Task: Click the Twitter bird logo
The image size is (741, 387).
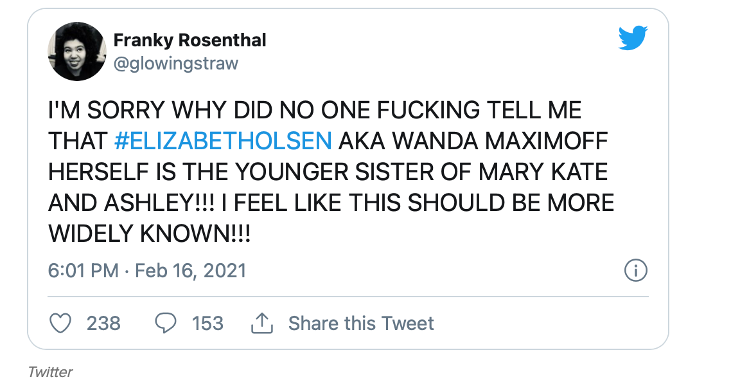Action: pos(633,38)
